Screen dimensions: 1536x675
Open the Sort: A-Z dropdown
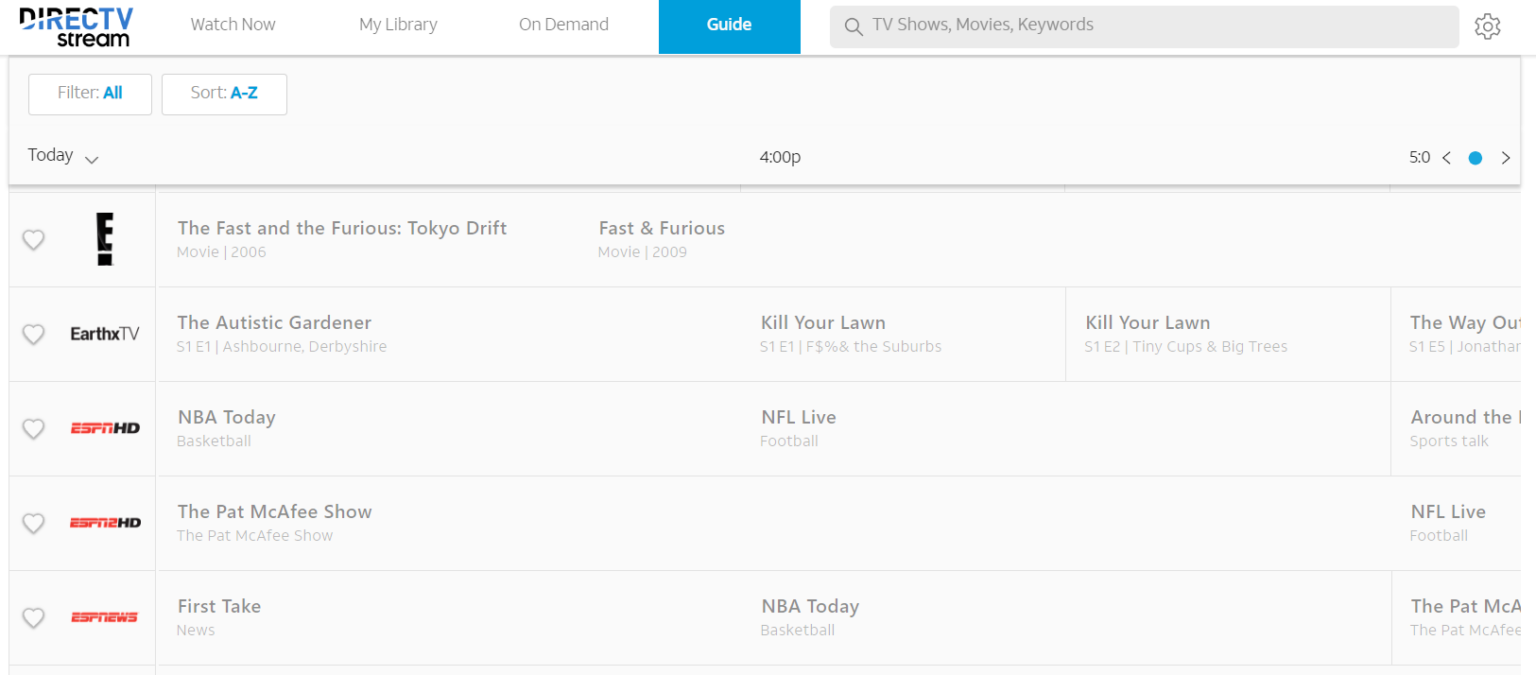point(224,94)
